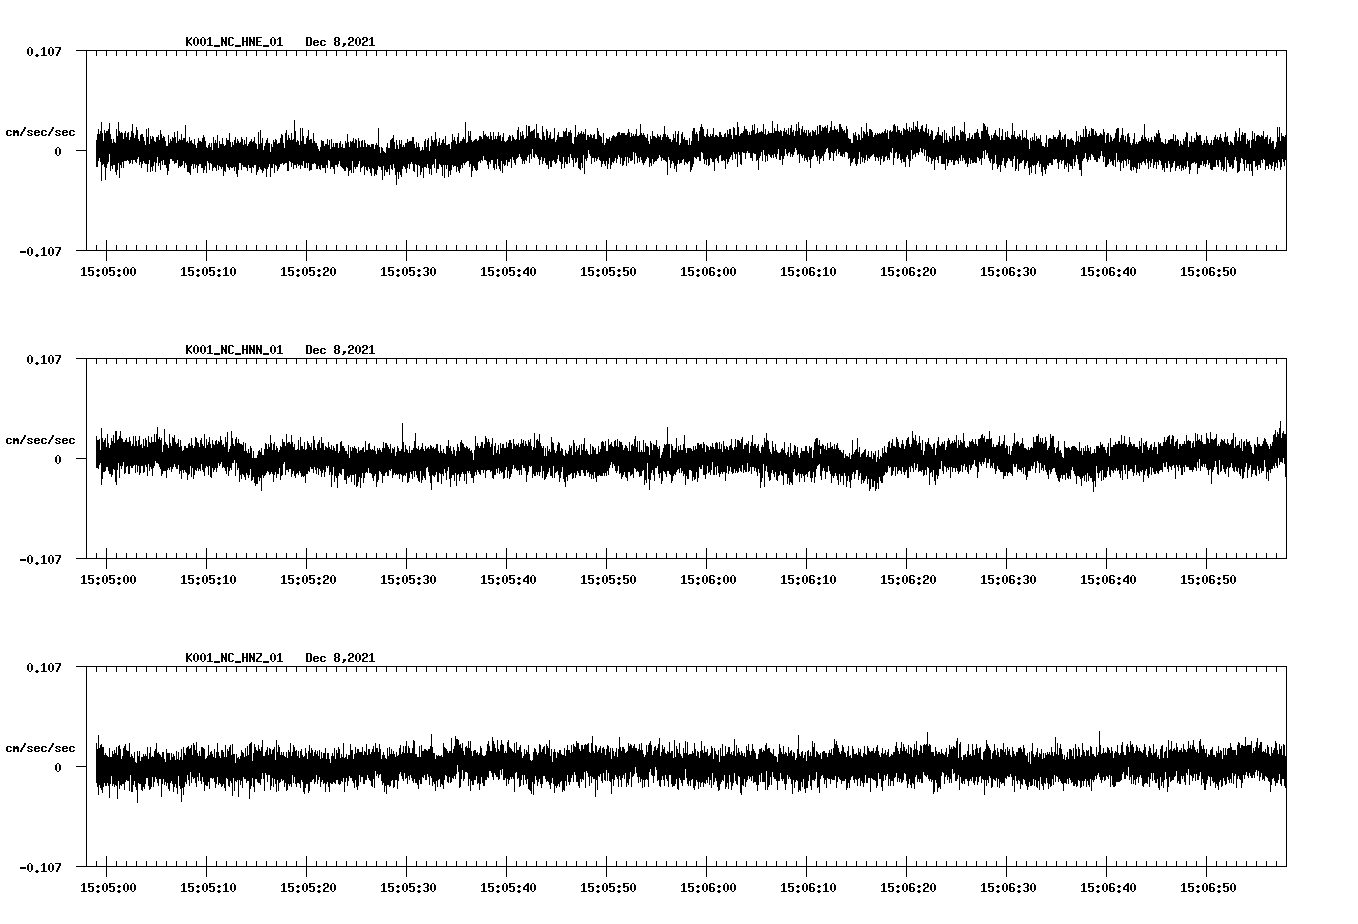Click 15:05:00 time label on HNZ plot
This screenshot has width=1358, height=924.
[x=108, y=888]
